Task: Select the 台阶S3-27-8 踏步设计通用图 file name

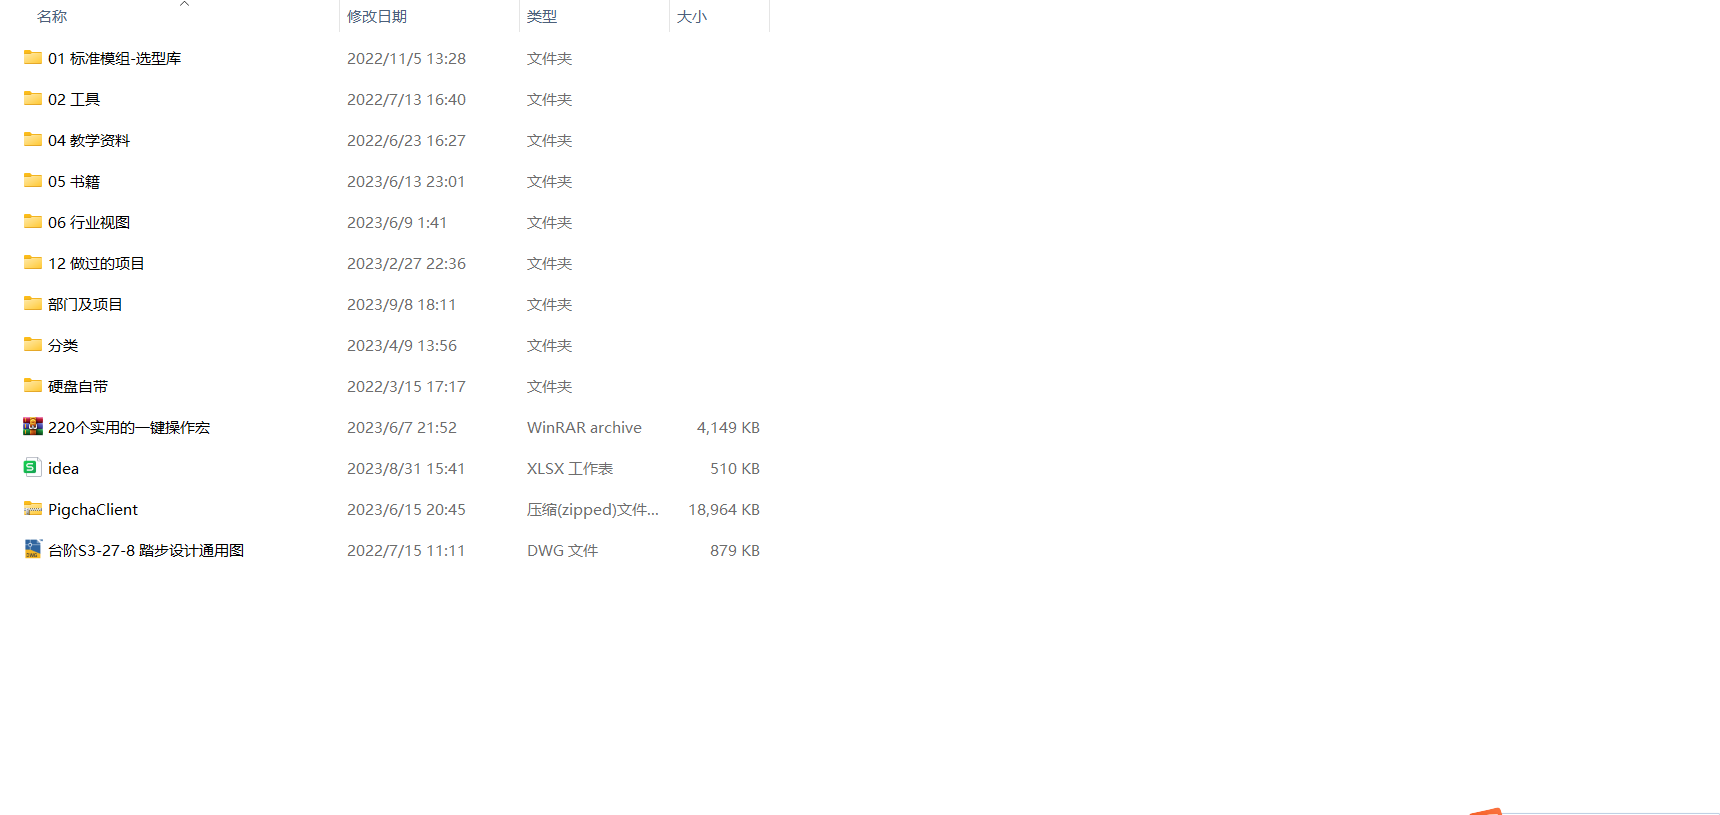Action: (146, 551)
